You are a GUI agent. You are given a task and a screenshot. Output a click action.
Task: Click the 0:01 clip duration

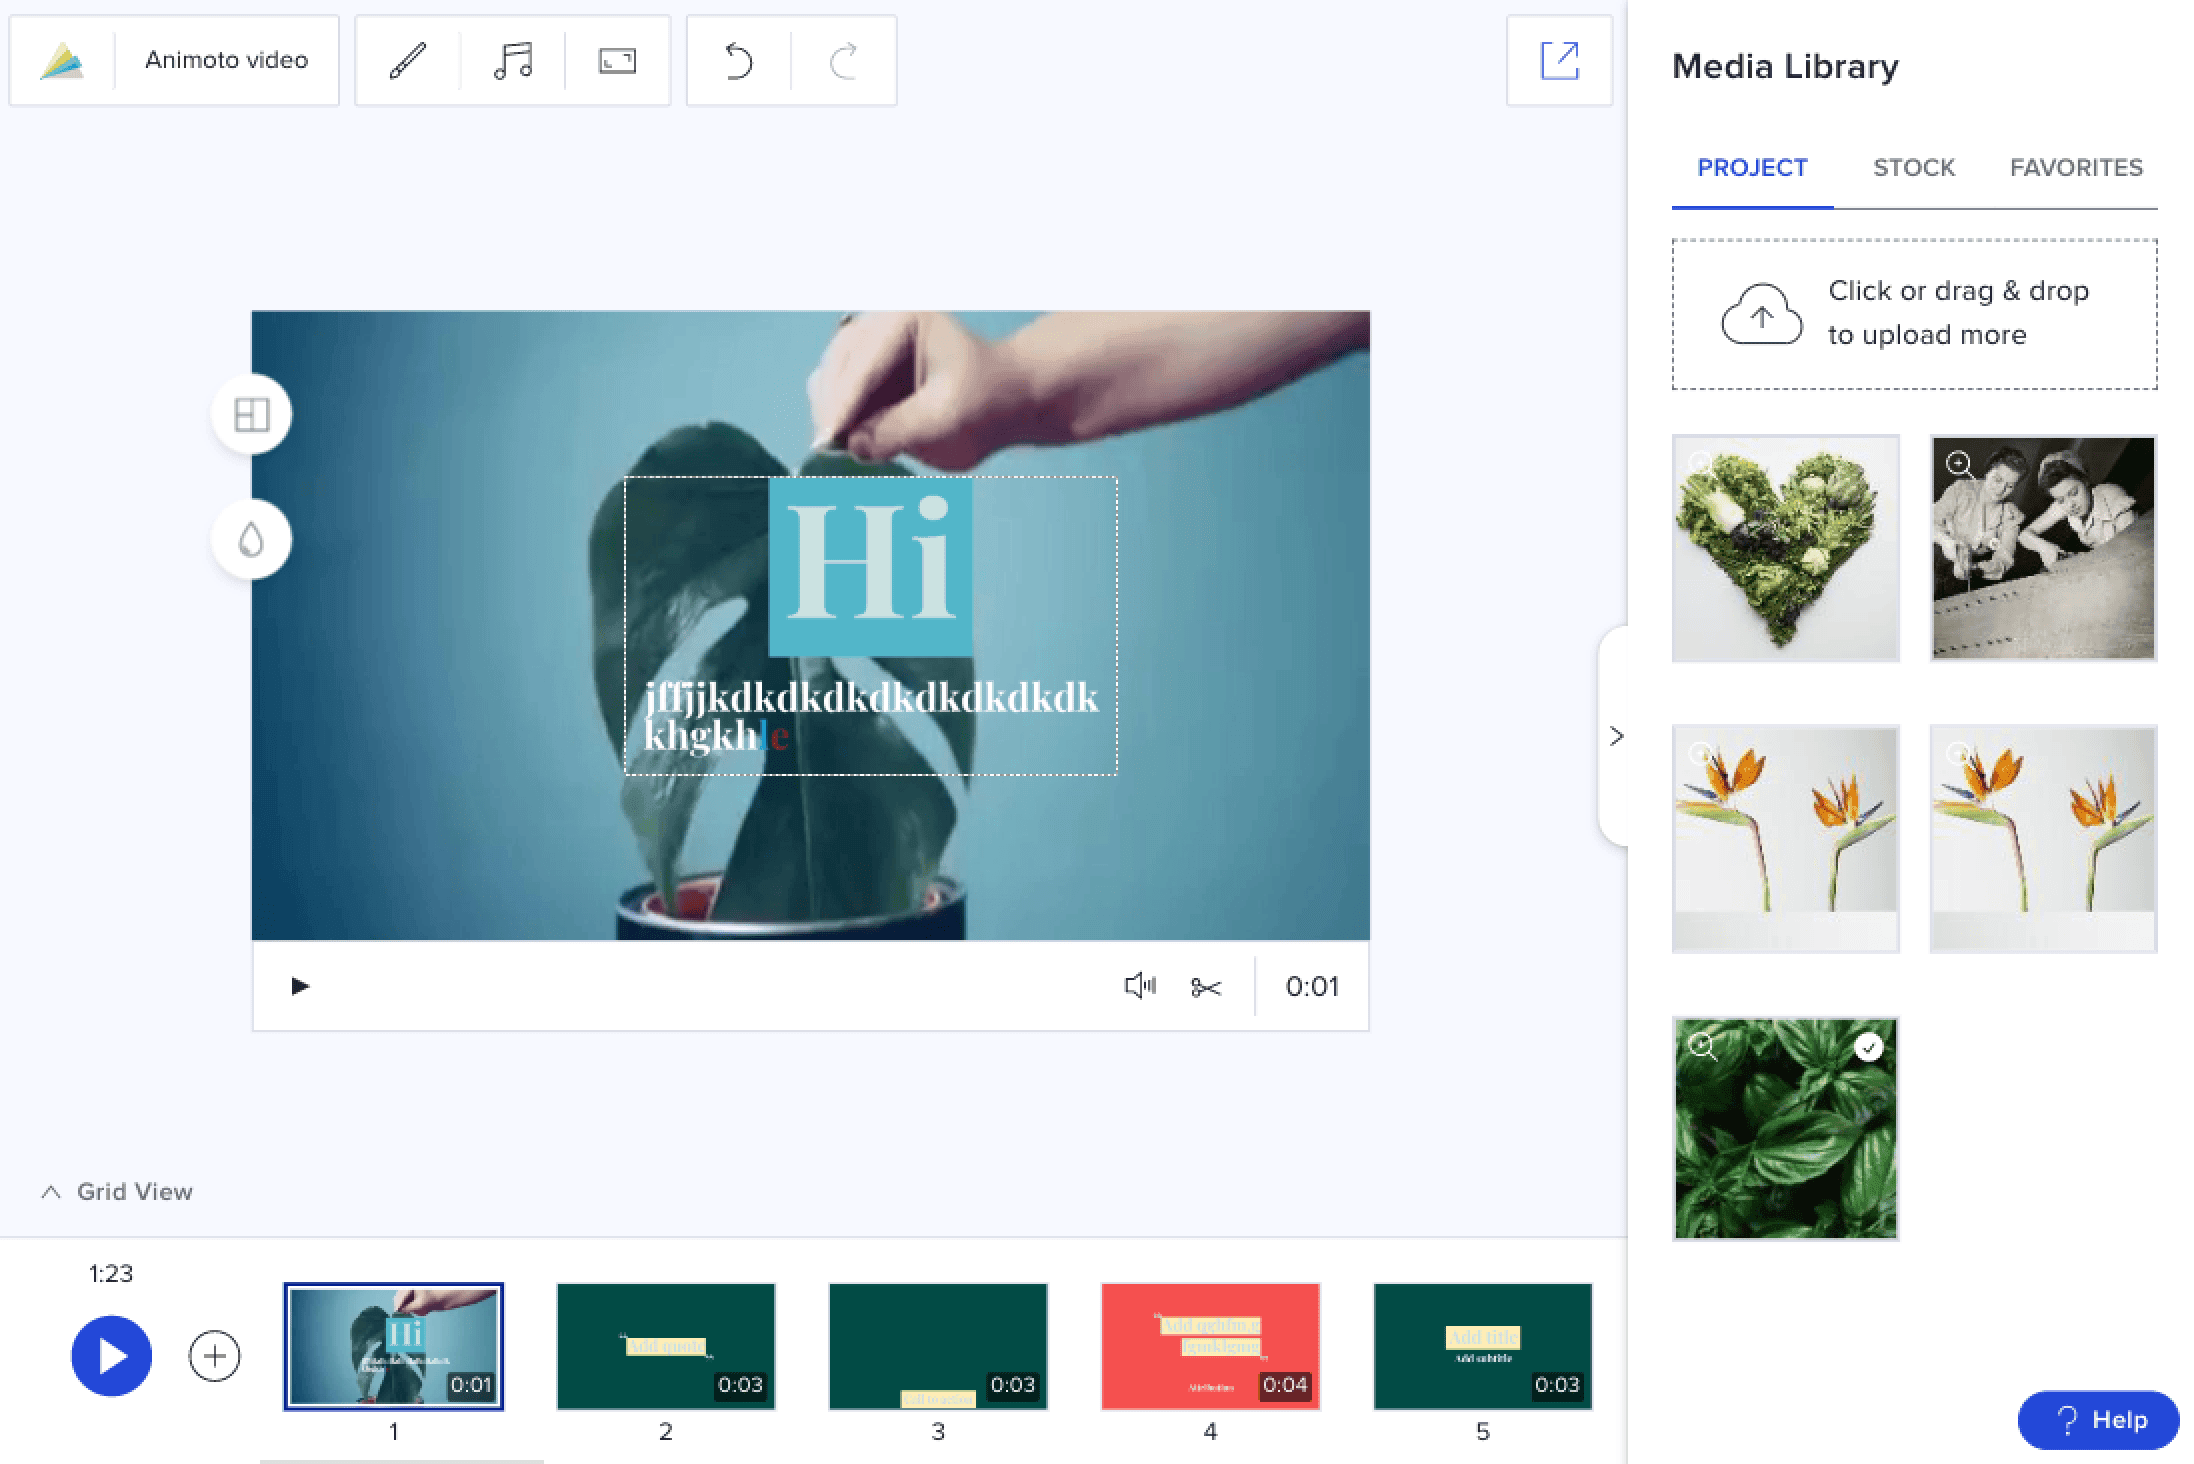pos(1312,987)
